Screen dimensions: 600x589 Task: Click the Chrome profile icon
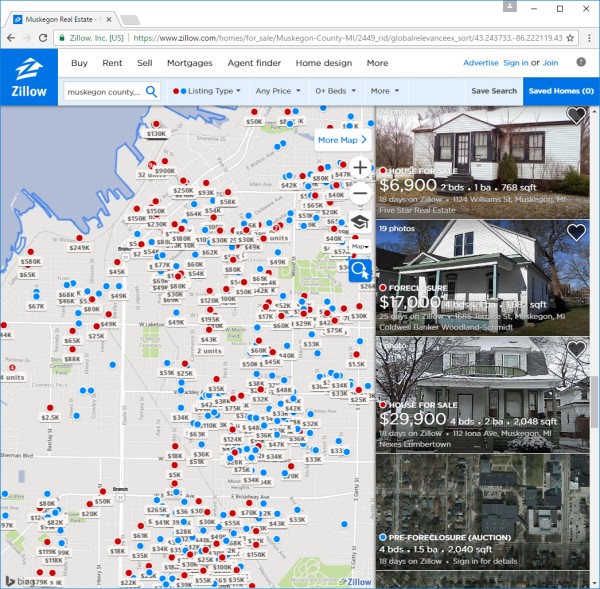[x=509, y=7]
